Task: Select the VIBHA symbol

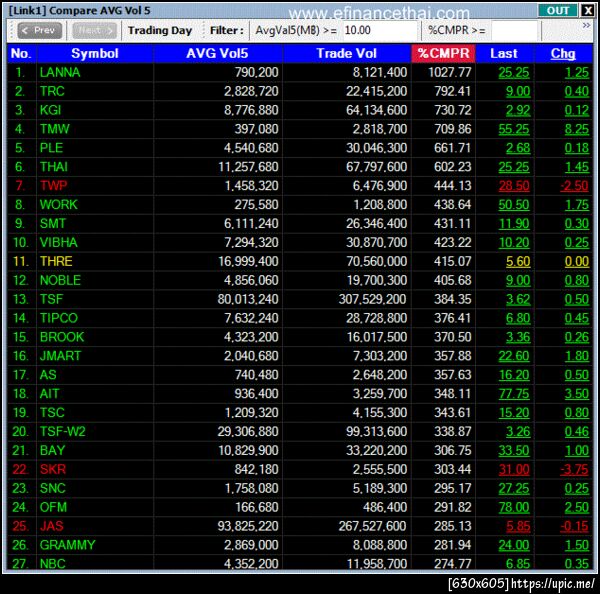Action: 59,243
